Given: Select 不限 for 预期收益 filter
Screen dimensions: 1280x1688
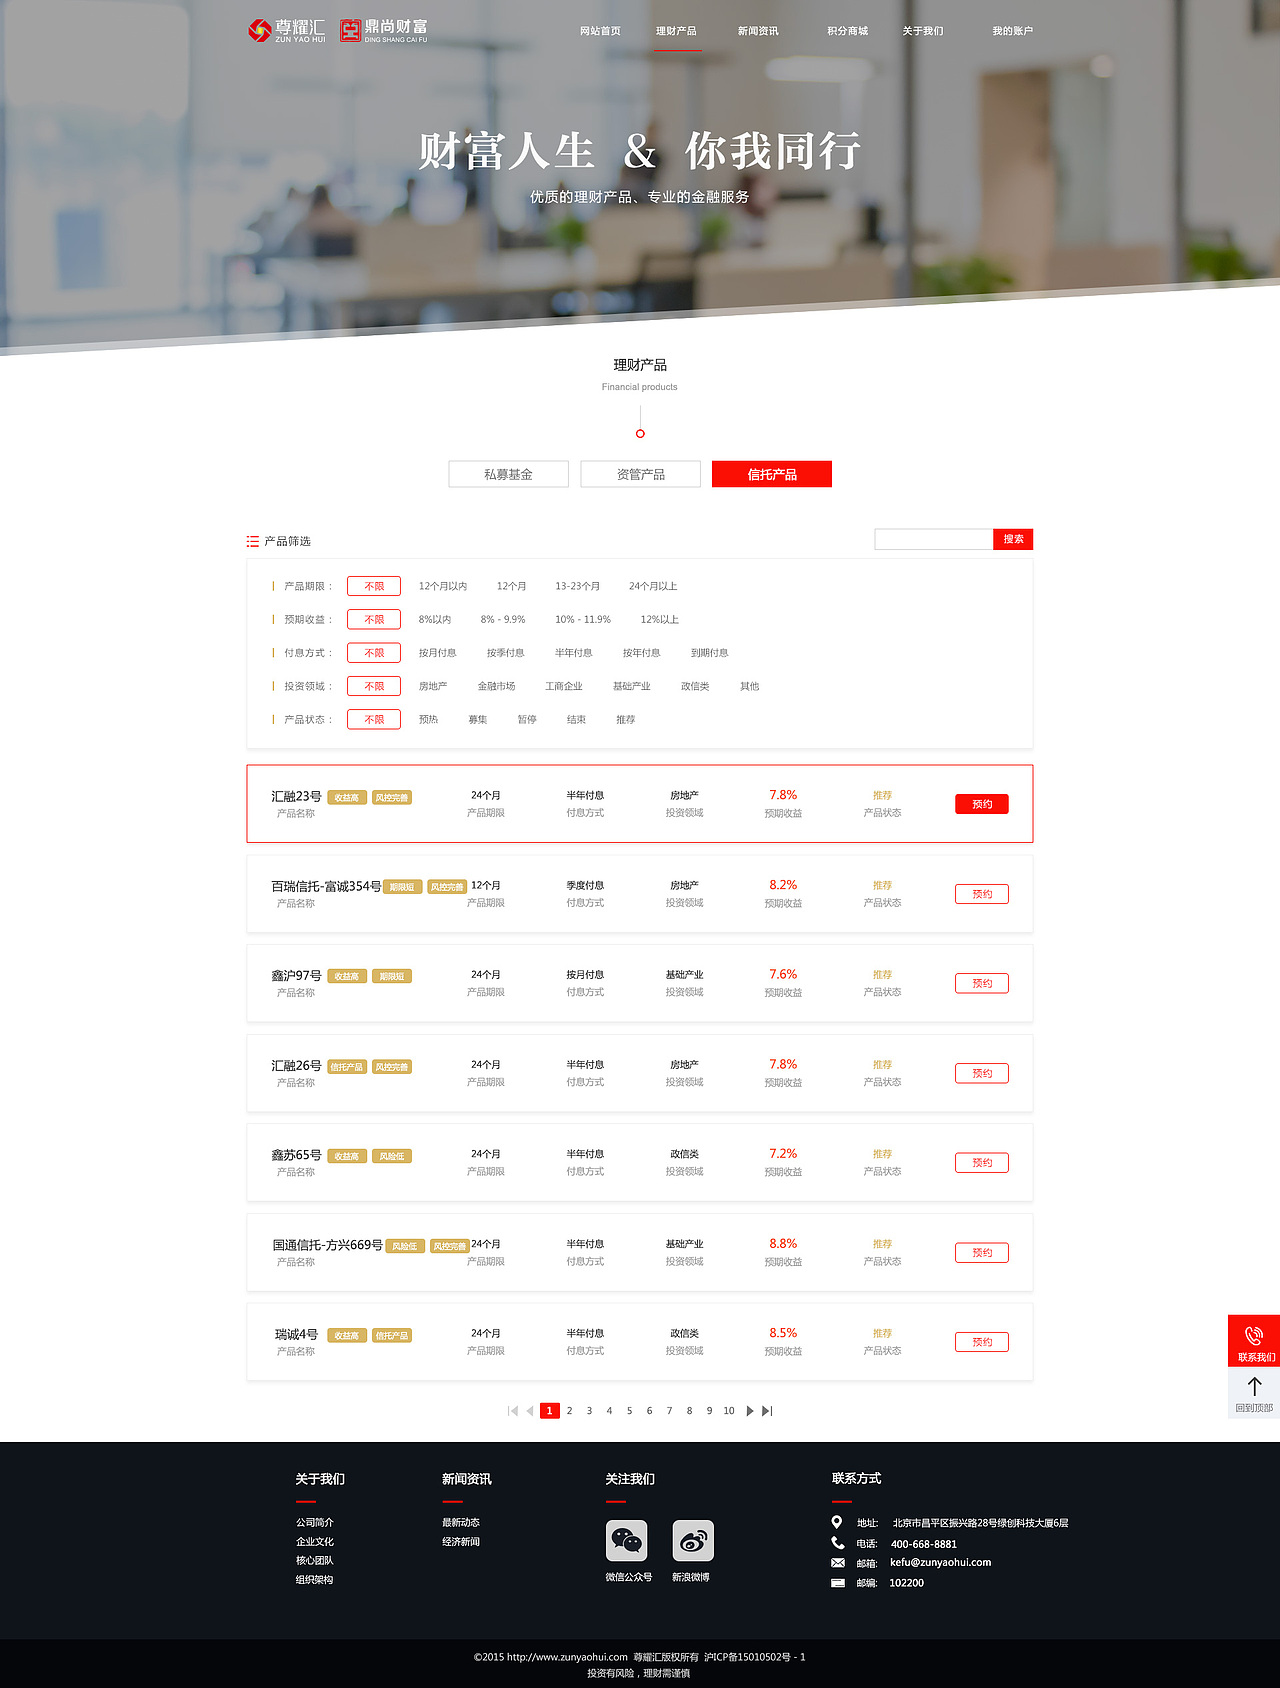Looking at the screenshot, I should [x=374, y=619].
